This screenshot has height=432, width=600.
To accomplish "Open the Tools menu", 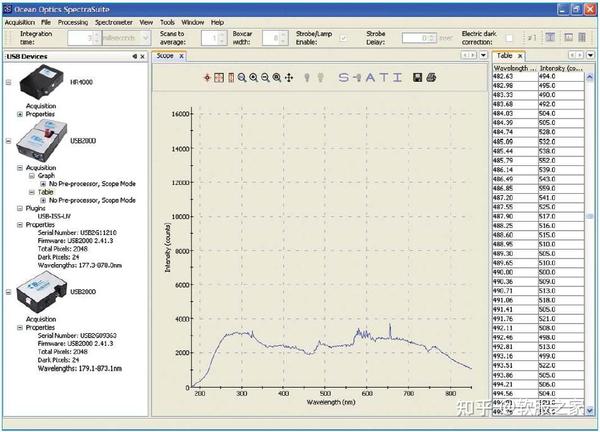I will [x=167, y=23].
